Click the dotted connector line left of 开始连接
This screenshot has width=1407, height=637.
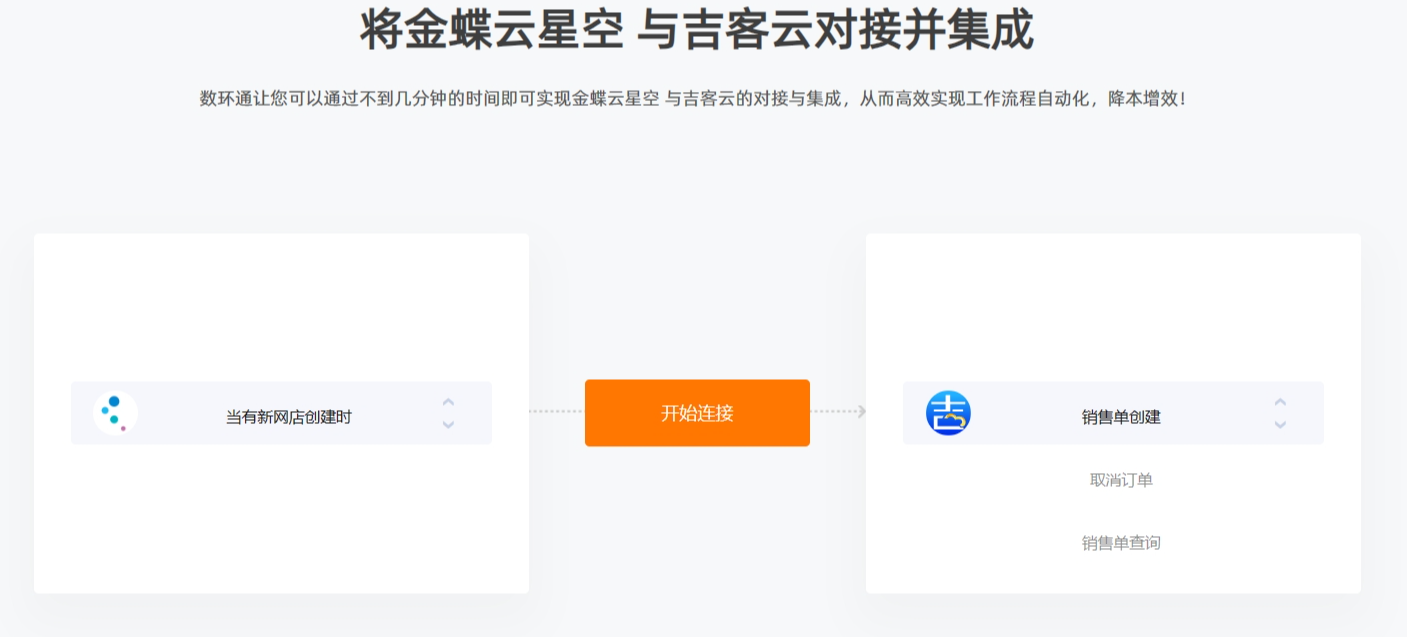[x=557, y=412]
